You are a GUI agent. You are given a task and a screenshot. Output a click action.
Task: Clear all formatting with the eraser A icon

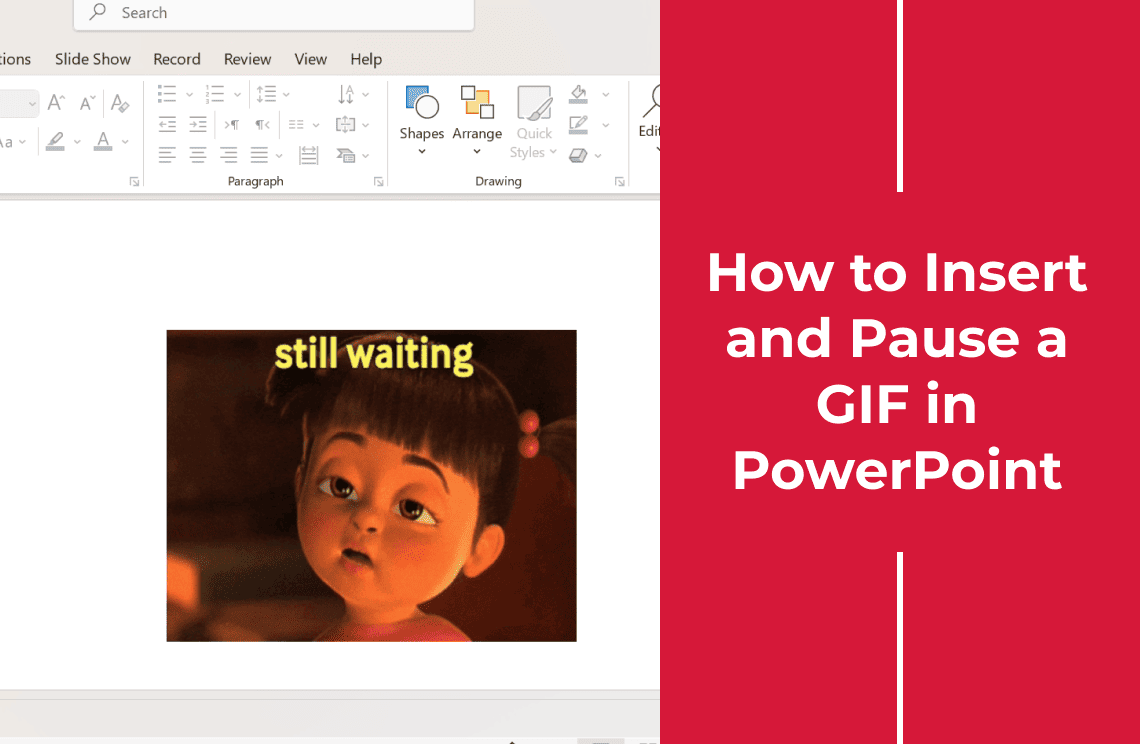(x=121, y=103)
